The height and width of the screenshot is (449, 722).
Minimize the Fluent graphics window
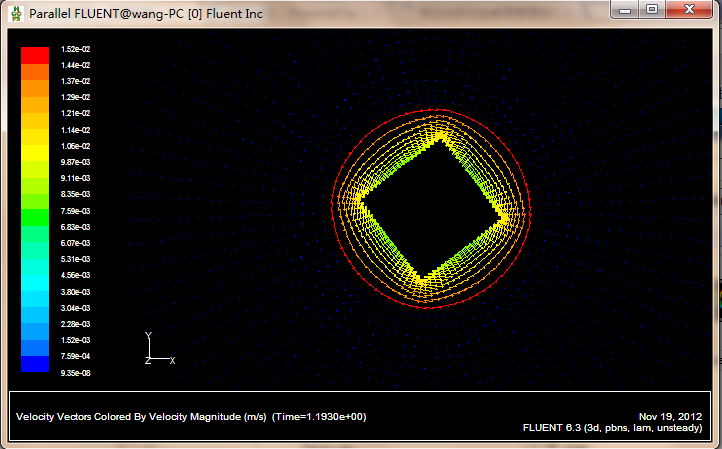(x=625, y=10)
